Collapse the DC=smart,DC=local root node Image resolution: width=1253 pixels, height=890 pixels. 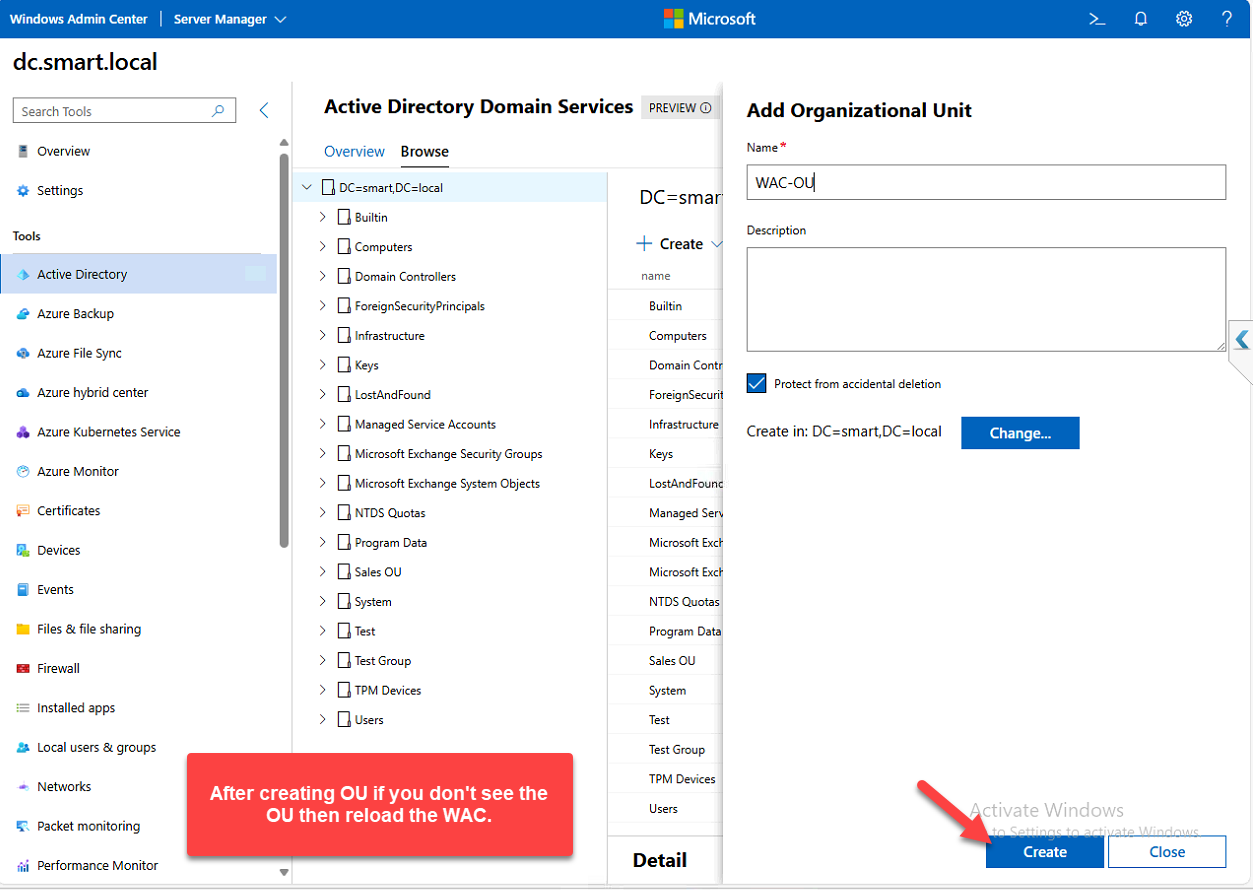307,187
